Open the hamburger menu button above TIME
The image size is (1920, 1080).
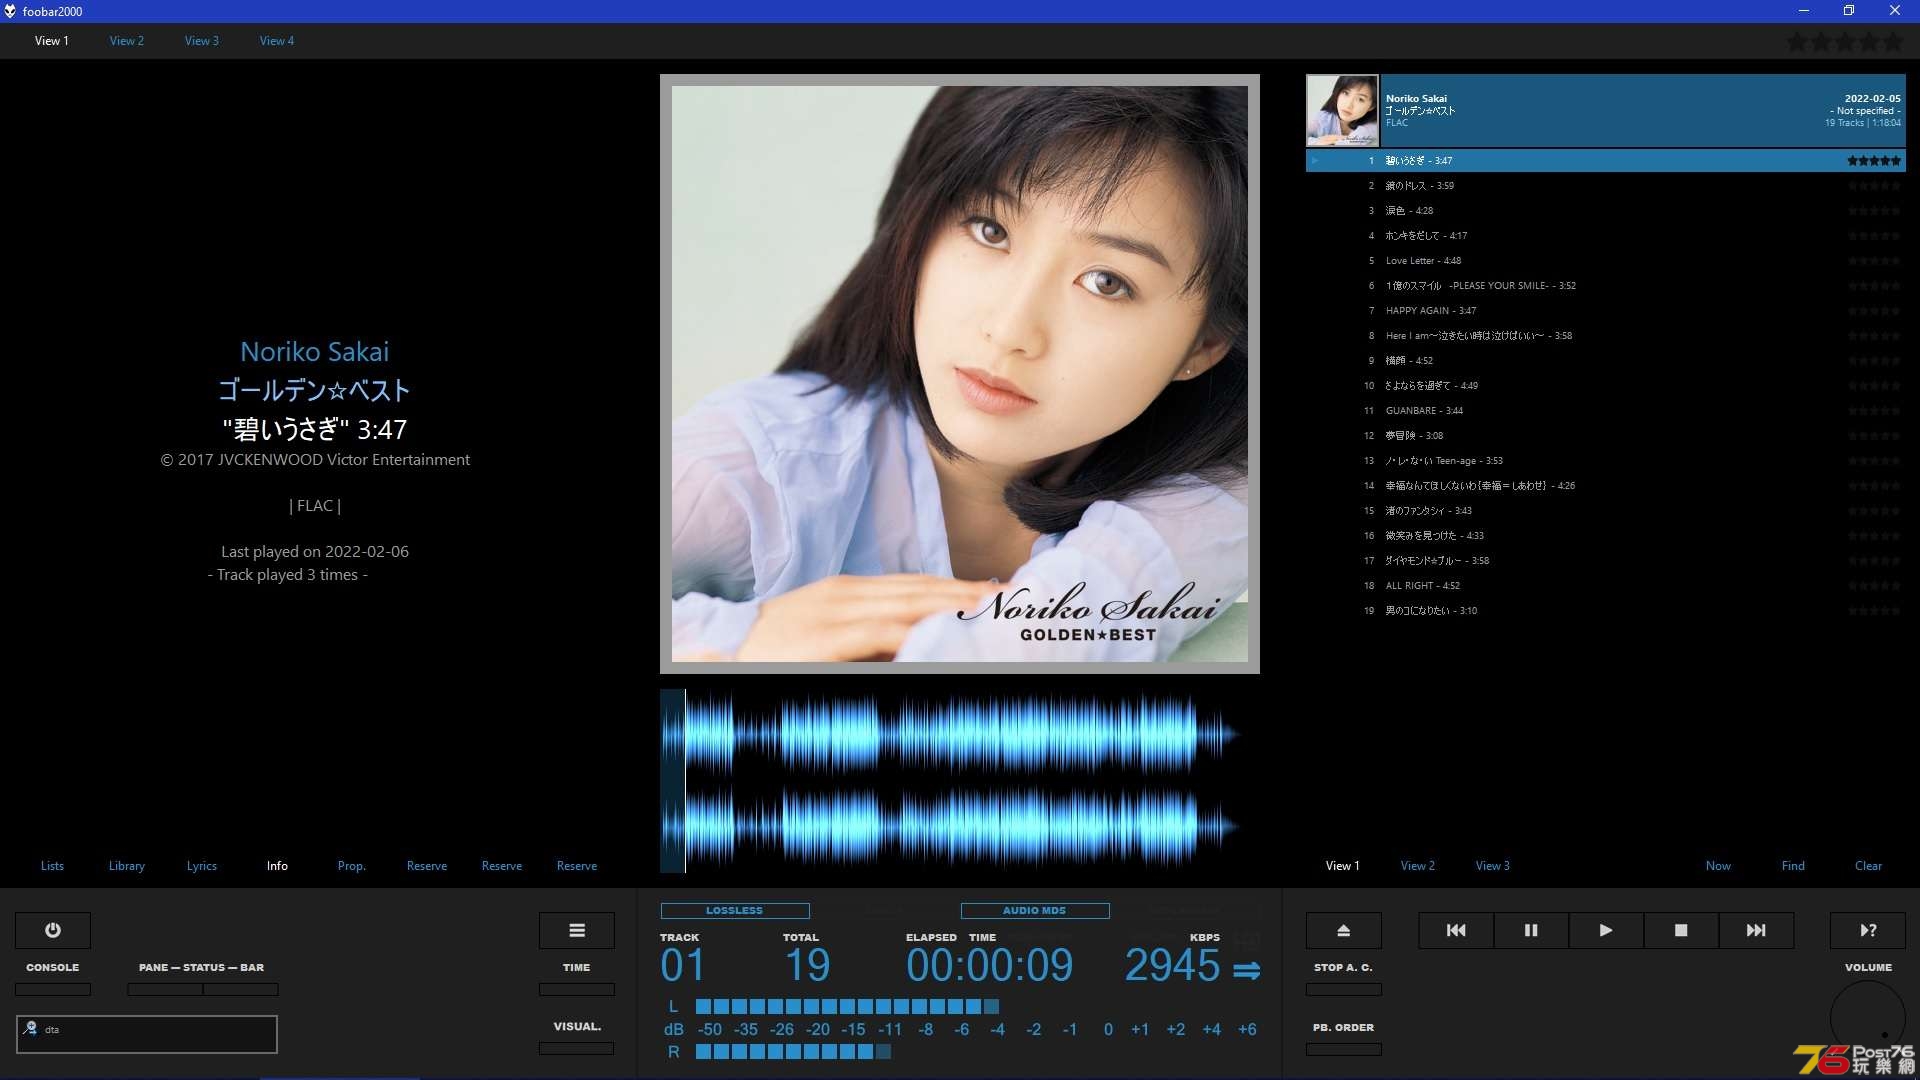coord(577,930)
